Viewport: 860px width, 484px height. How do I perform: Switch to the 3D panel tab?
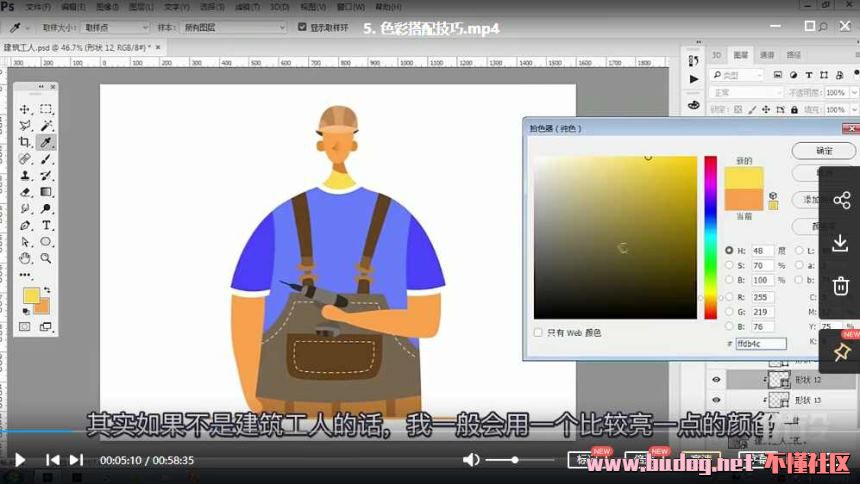pos(716,55)
